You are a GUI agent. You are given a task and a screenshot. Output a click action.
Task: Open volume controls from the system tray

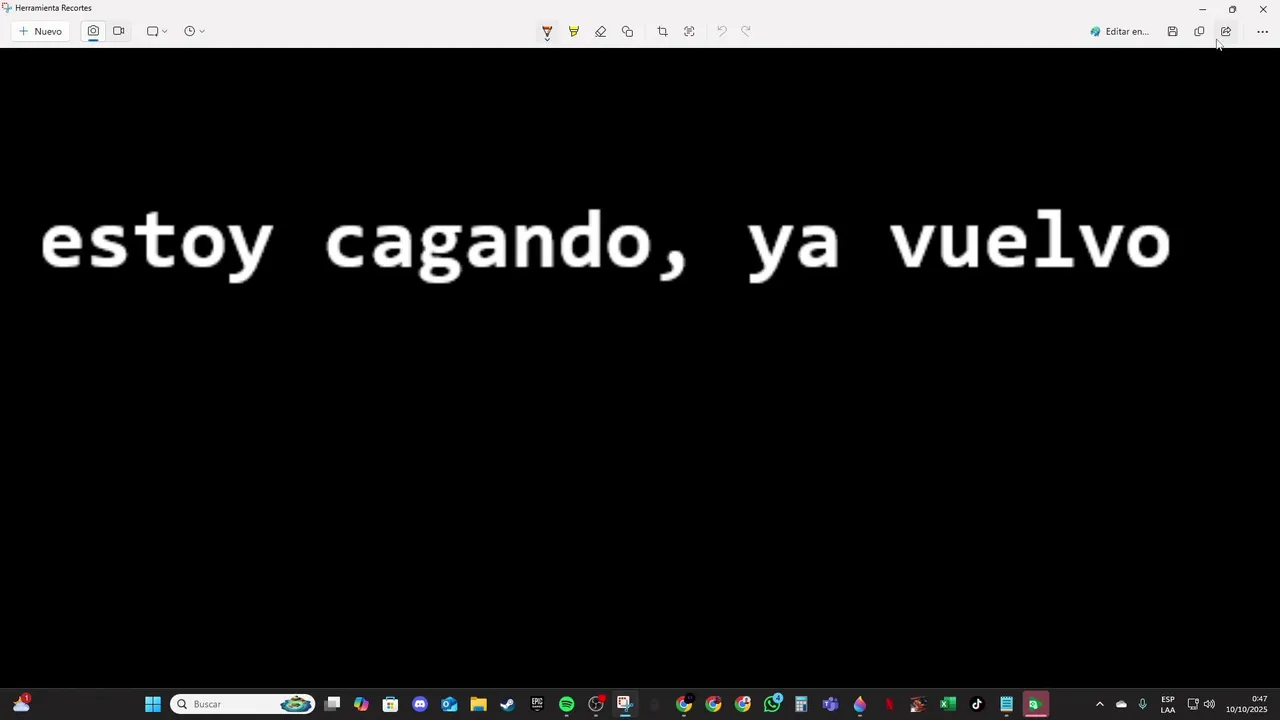(x=1209, y=704)
